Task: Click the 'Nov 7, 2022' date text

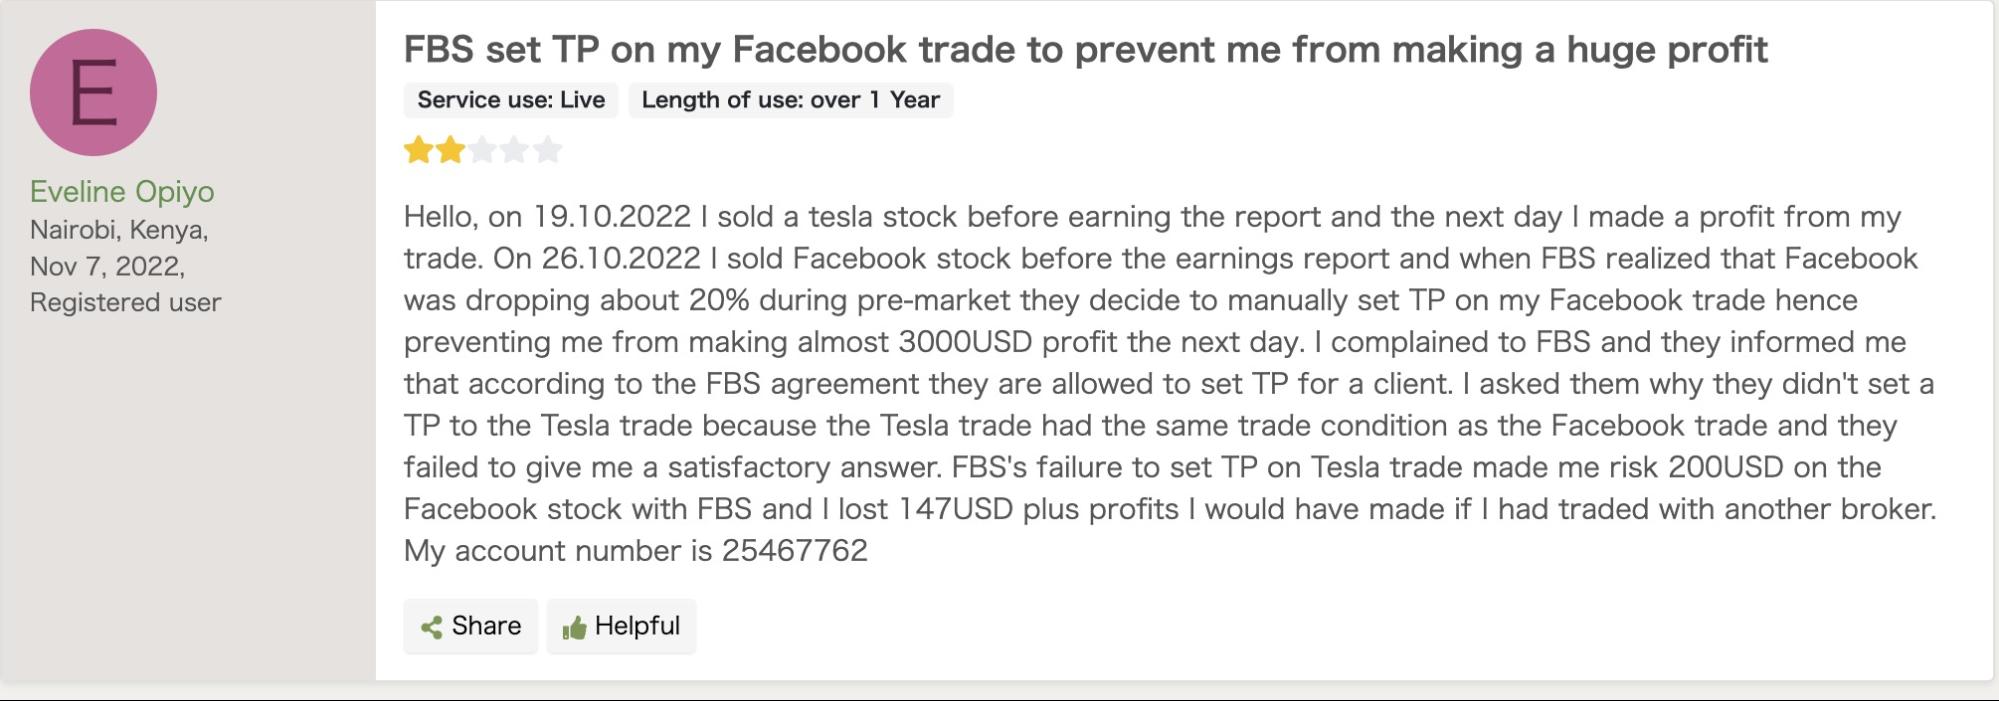Action: click(107, 266)
